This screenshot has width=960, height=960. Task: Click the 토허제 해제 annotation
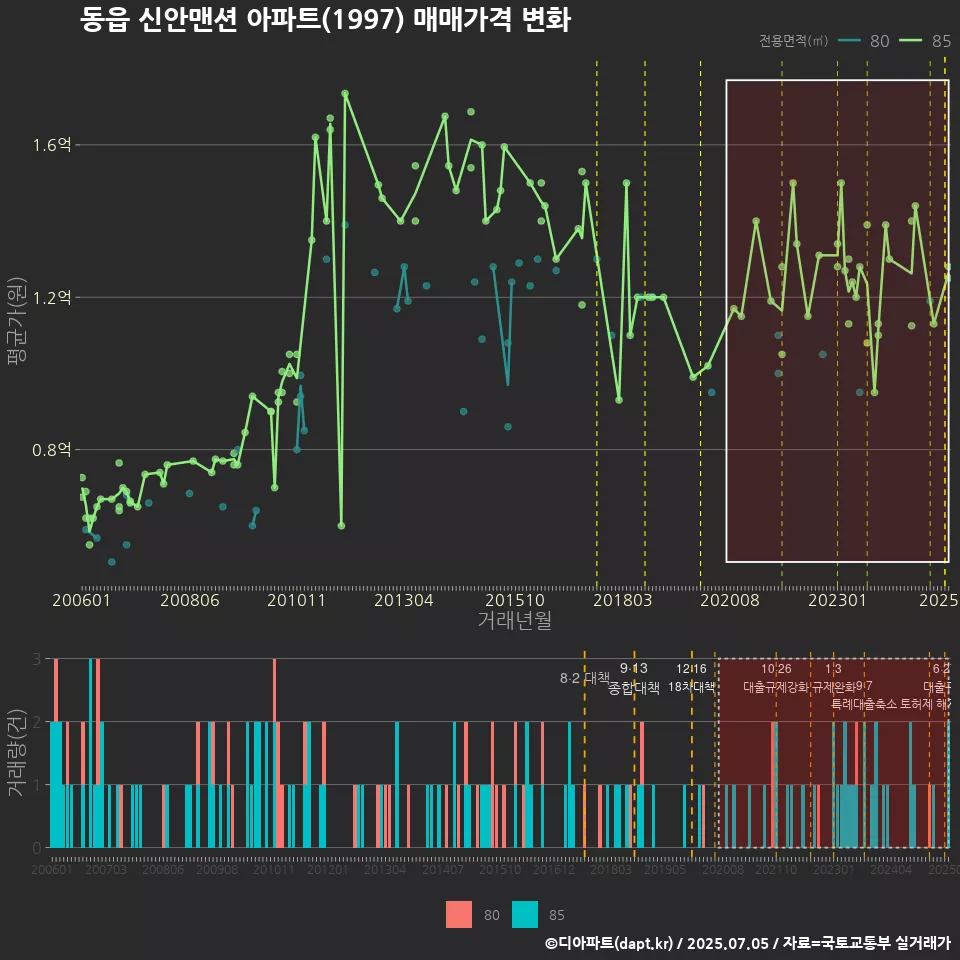tap(926, 704)
